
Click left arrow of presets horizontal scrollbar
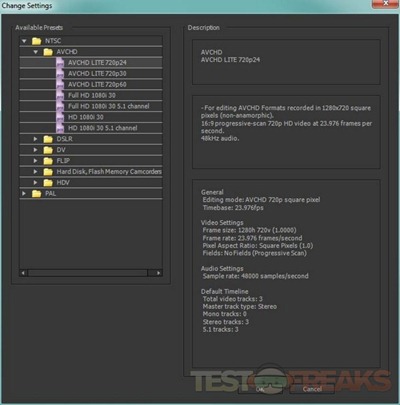[x=23, y=273]
